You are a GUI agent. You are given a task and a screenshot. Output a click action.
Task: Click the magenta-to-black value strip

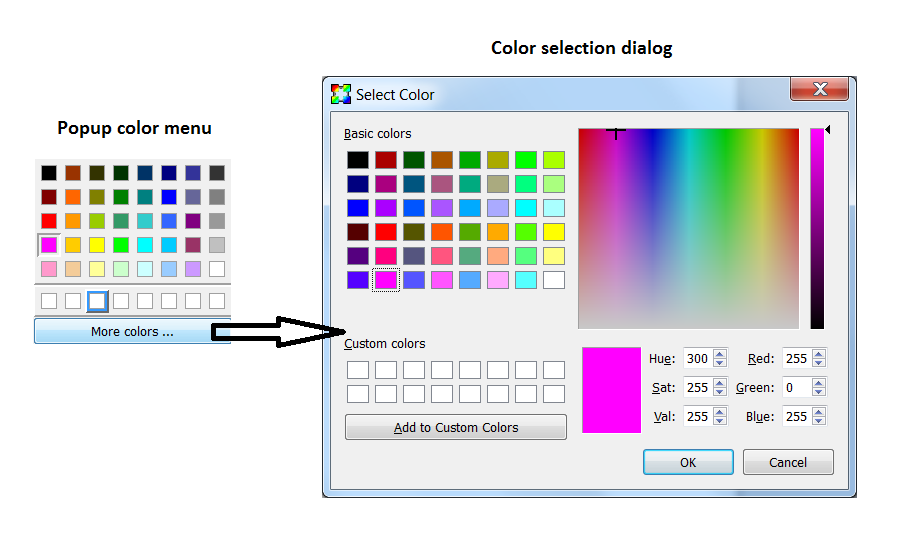pyautogui.click(x=817, y=229)
